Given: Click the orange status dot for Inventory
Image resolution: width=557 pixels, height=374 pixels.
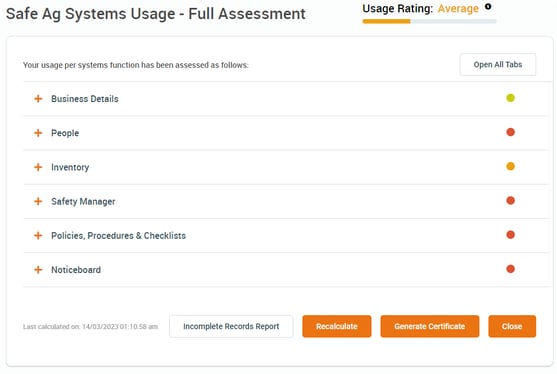Looking at the screenshot, I should [510, 166].
